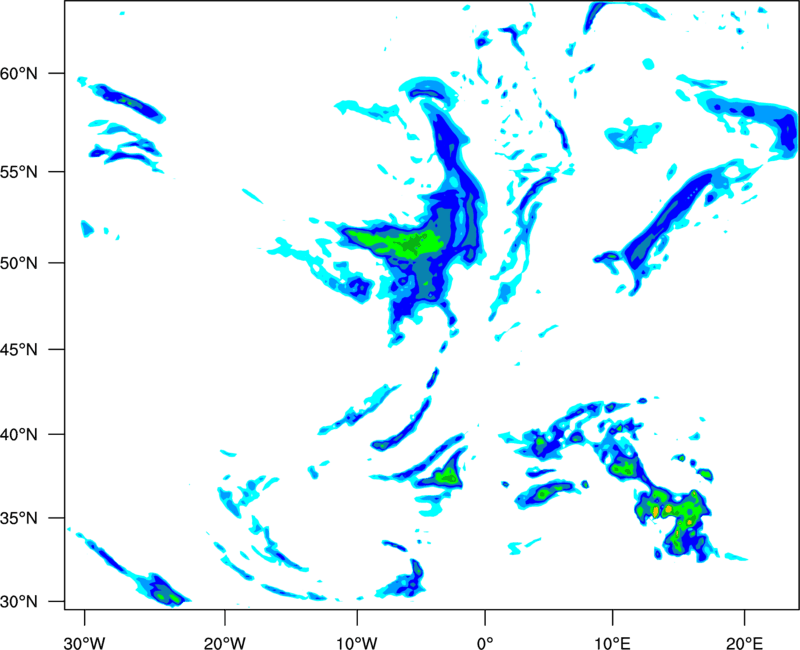Click the 30°N latitude label
800x650 pixels.
tap(19, 602)
